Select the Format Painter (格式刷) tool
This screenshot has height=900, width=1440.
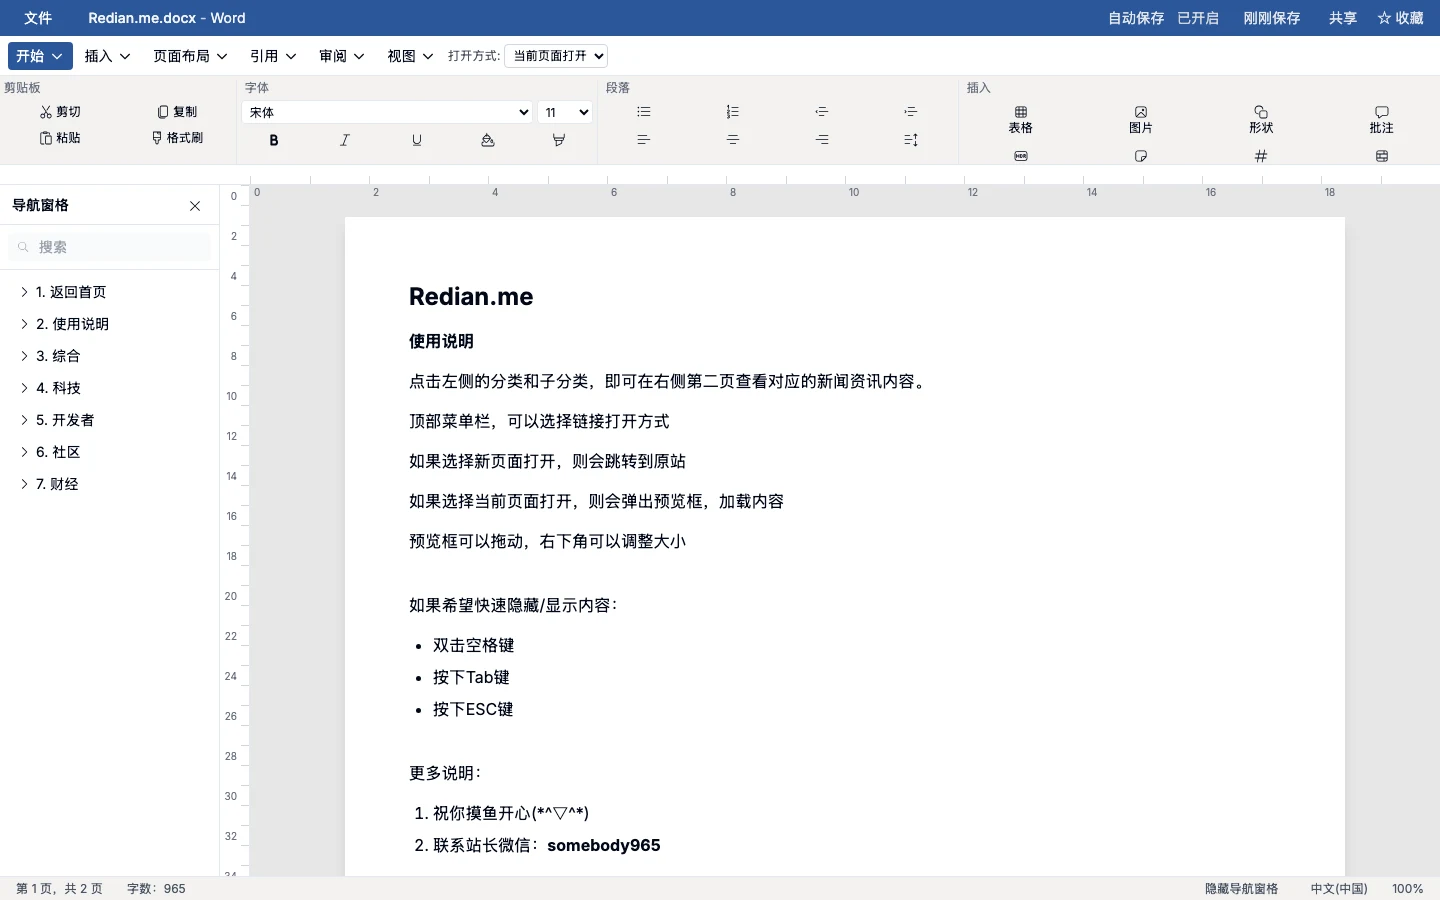click(177, 138)
